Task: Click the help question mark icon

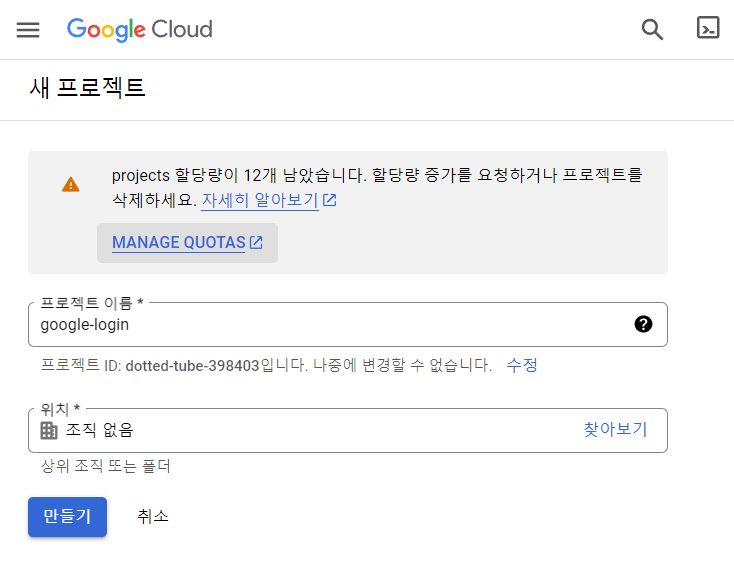Action: (x=643, y=324)
